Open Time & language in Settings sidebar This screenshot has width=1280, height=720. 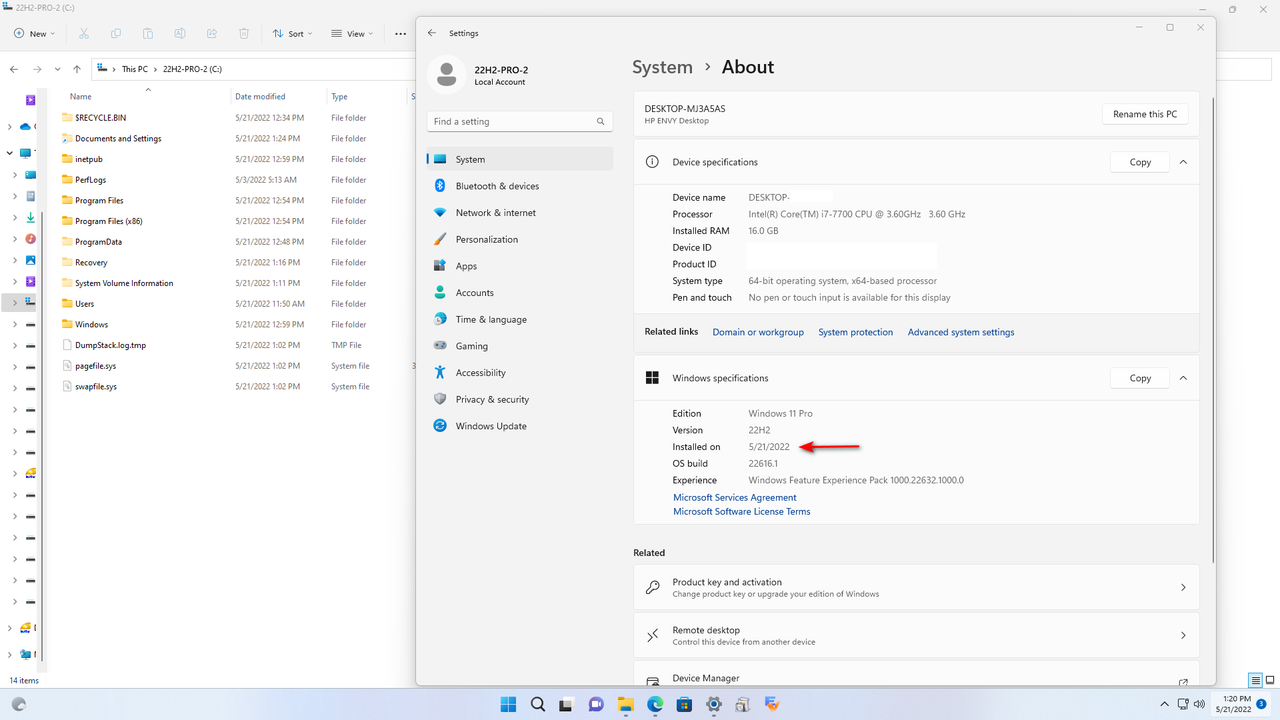[x=520, y=319]
